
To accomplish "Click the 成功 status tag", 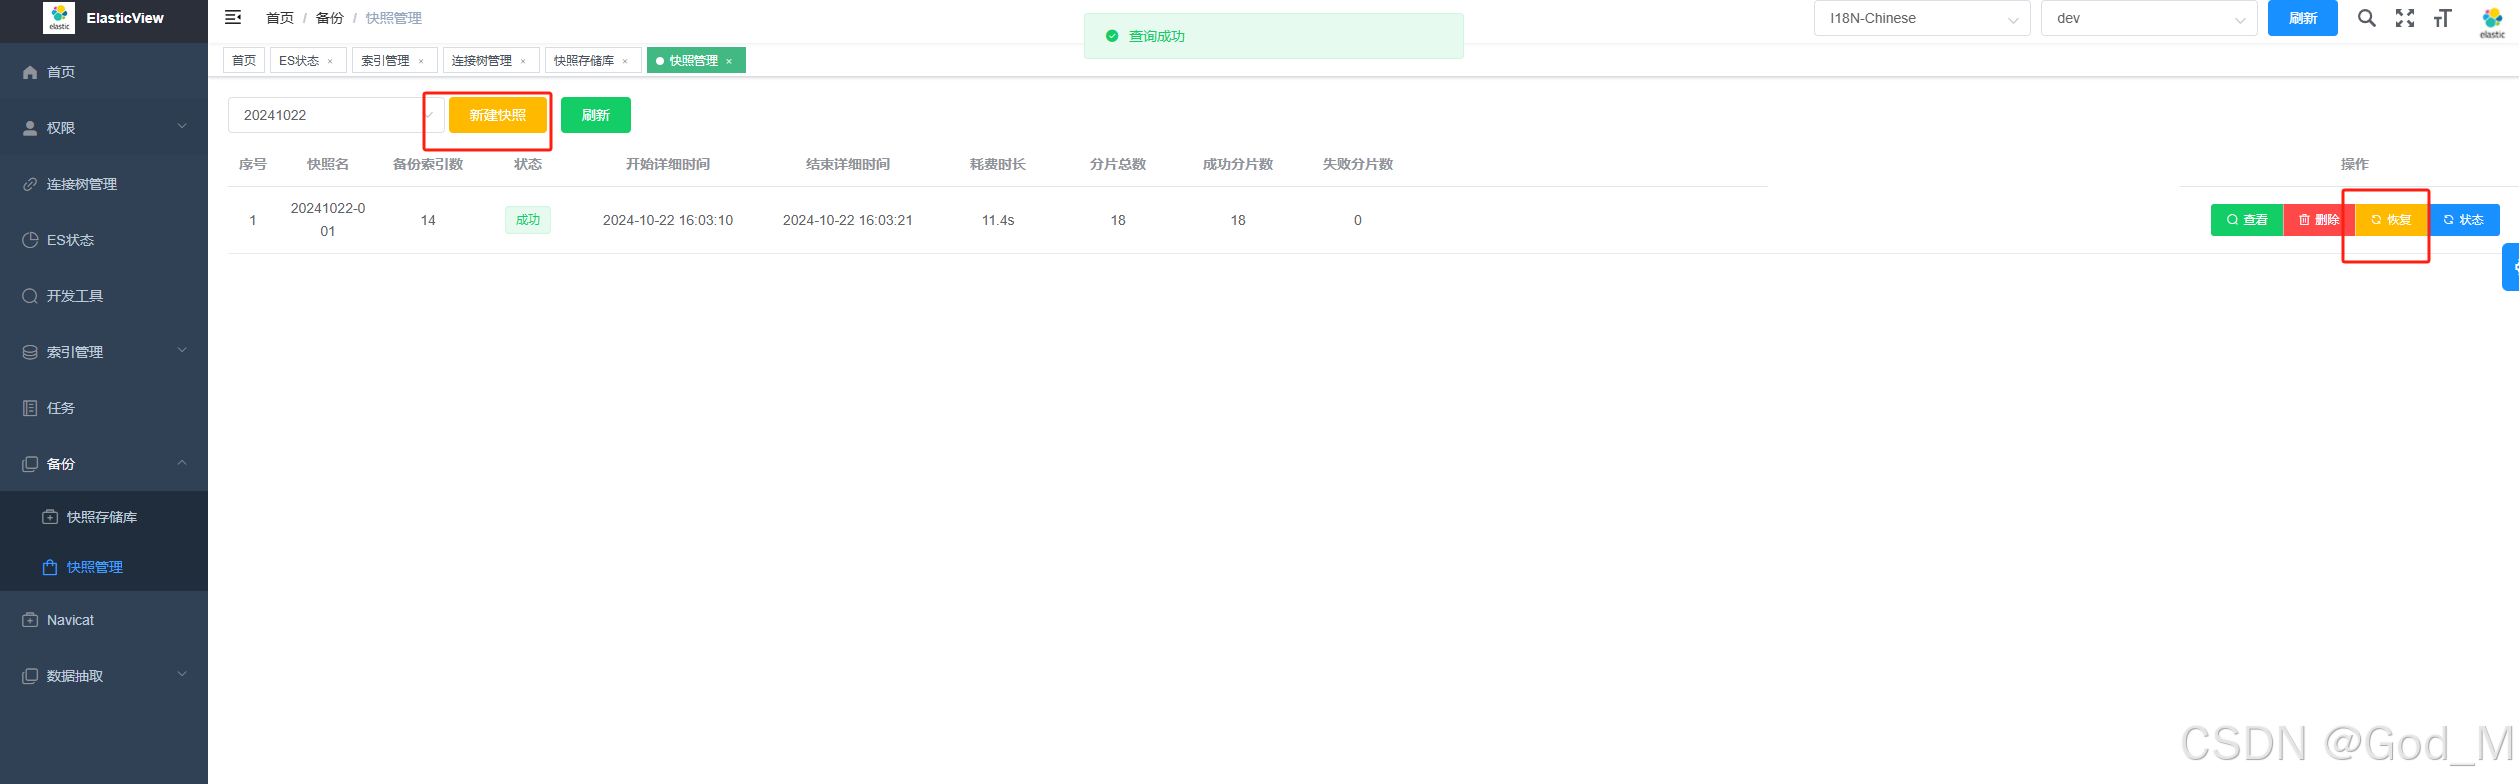I will (528, 220).
